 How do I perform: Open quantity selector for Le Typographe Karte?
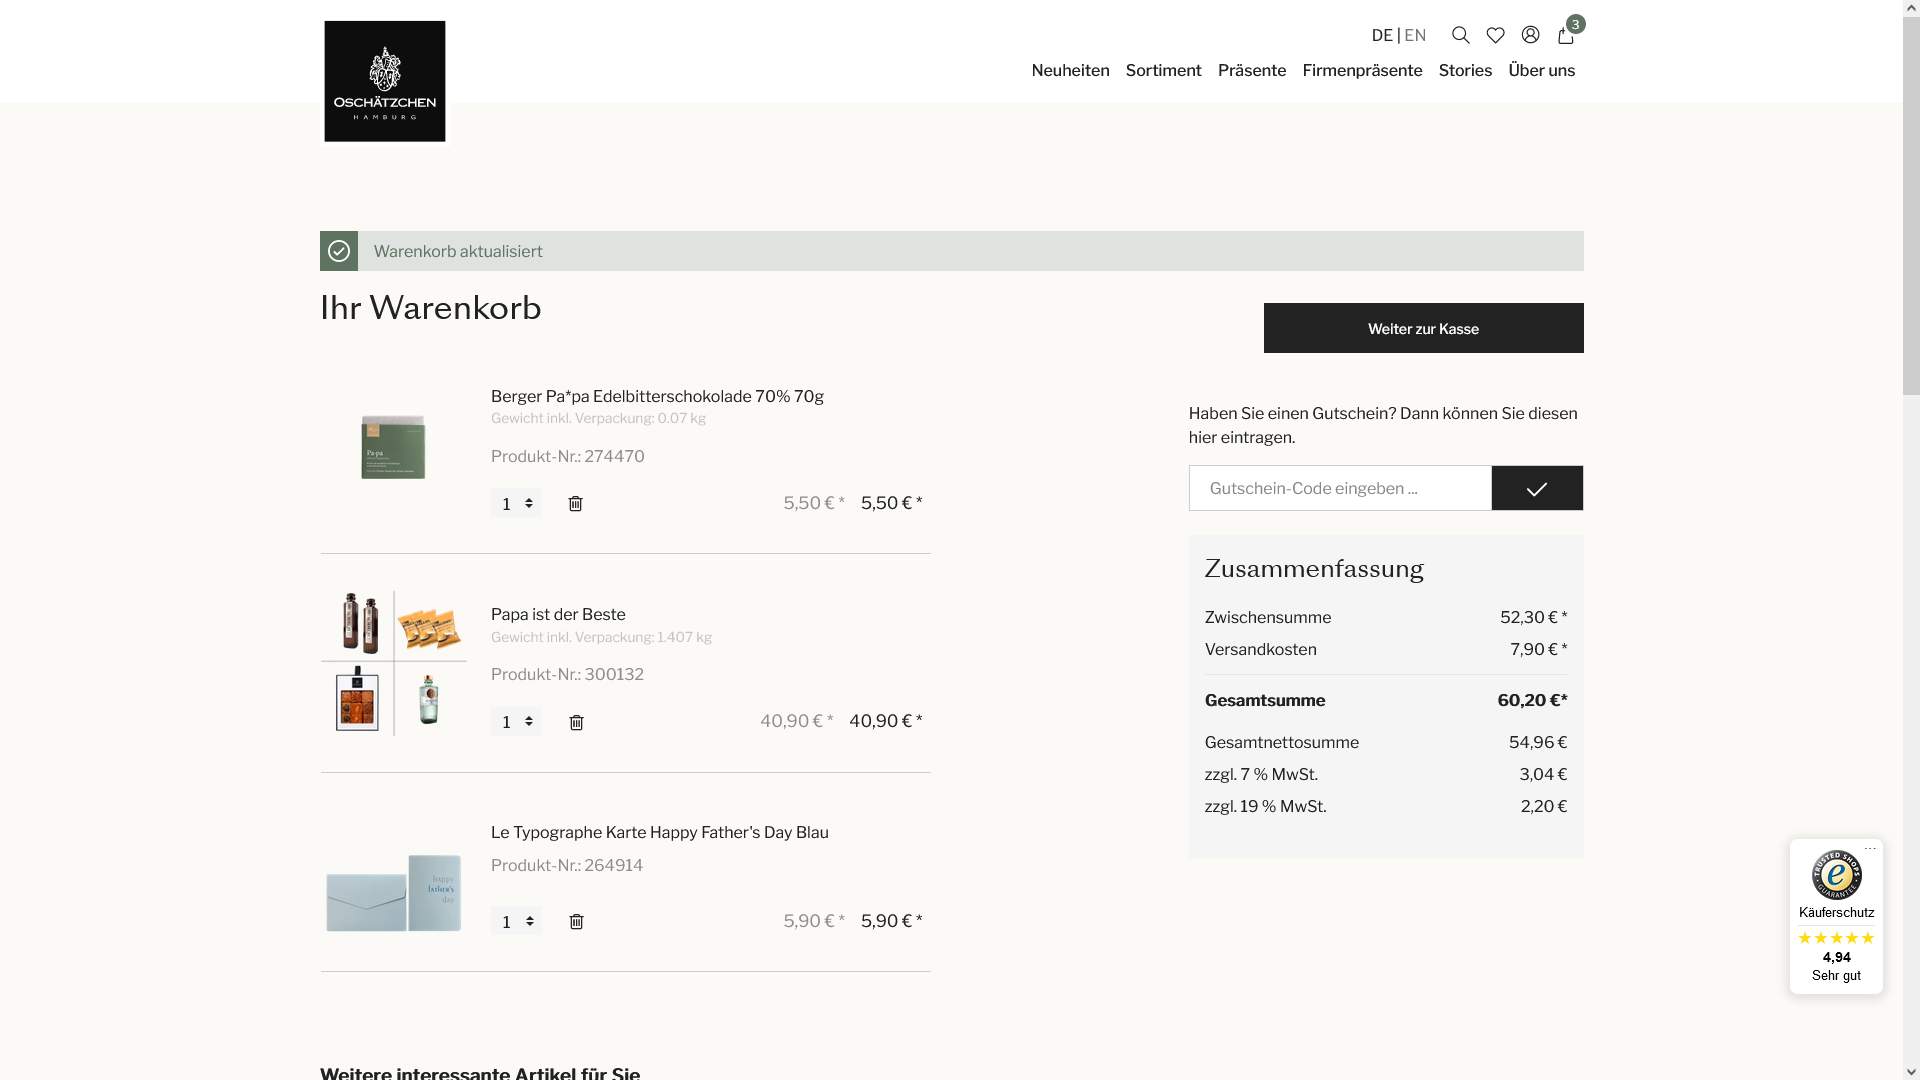(516, 921)
